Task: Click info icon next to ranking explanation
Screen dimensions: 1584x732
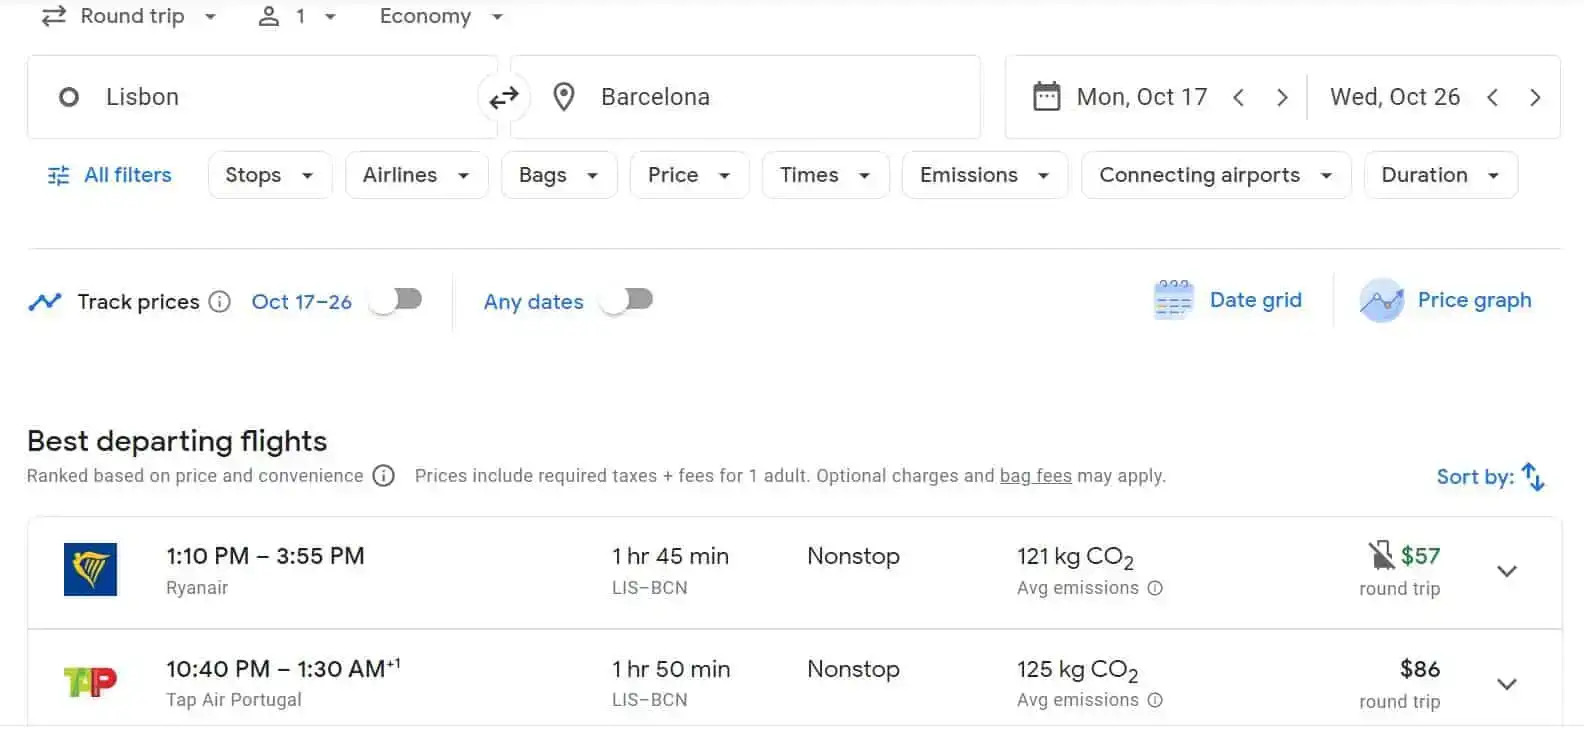Action: [x=384, y=476]
